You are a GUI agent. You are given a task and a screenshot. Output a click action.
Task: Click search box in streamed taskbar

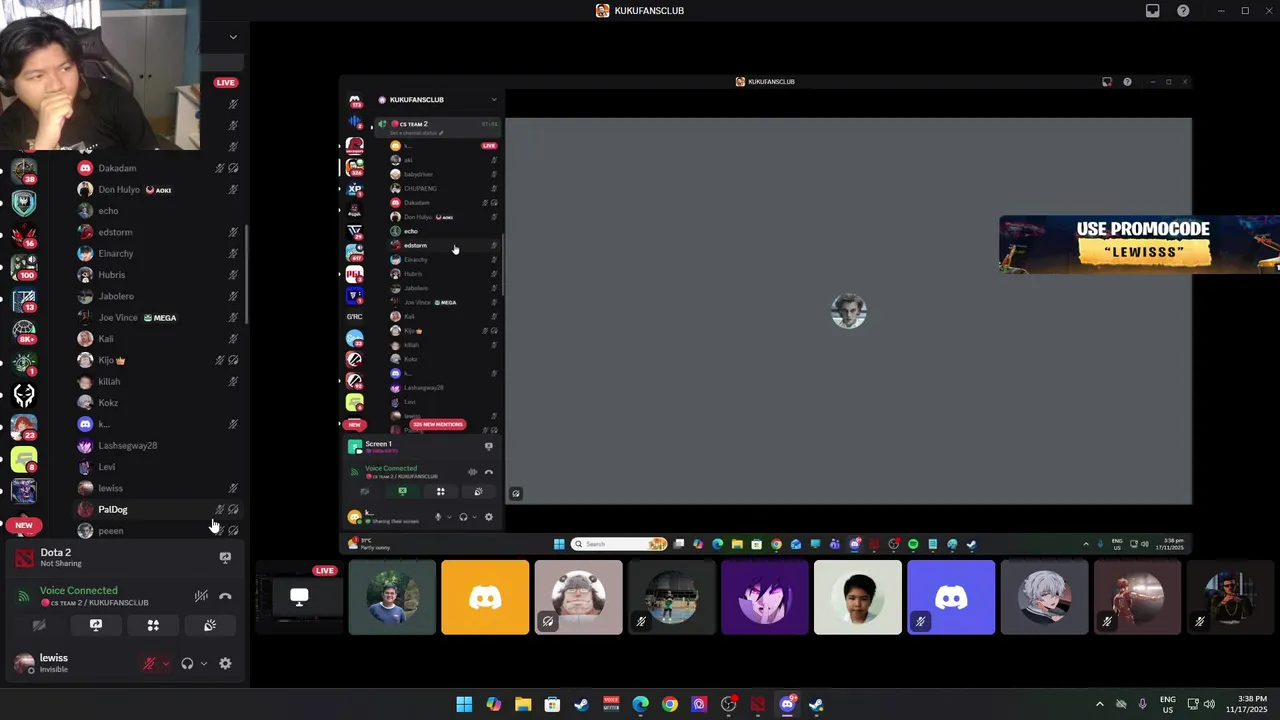620,544
